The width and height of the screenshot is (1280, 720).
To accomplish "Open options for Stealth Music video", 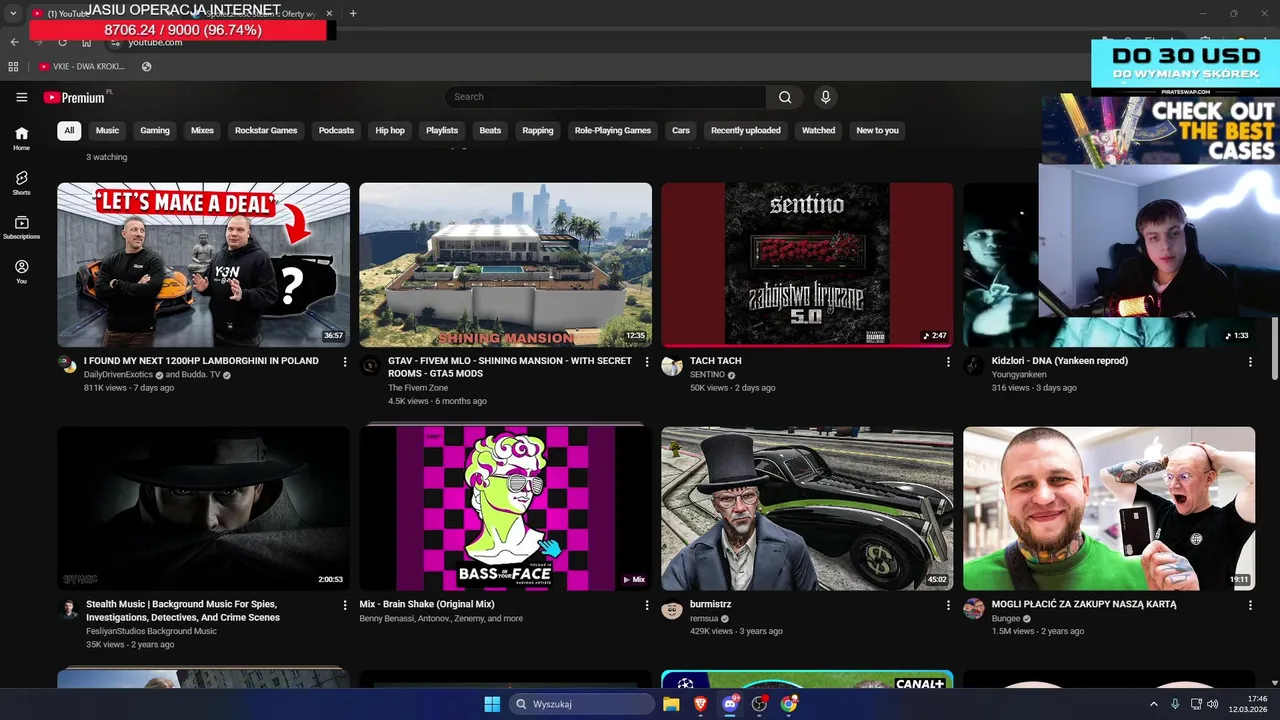I will click(345, 605).
